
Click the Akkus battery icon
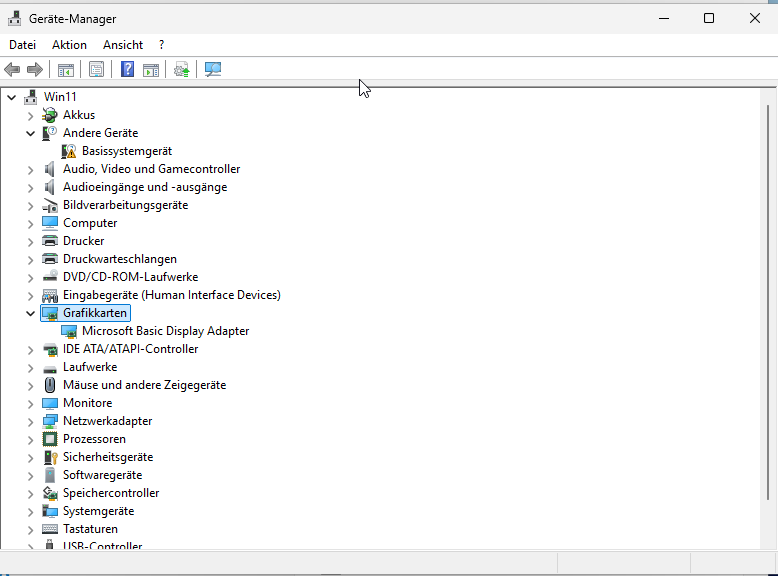50,115
